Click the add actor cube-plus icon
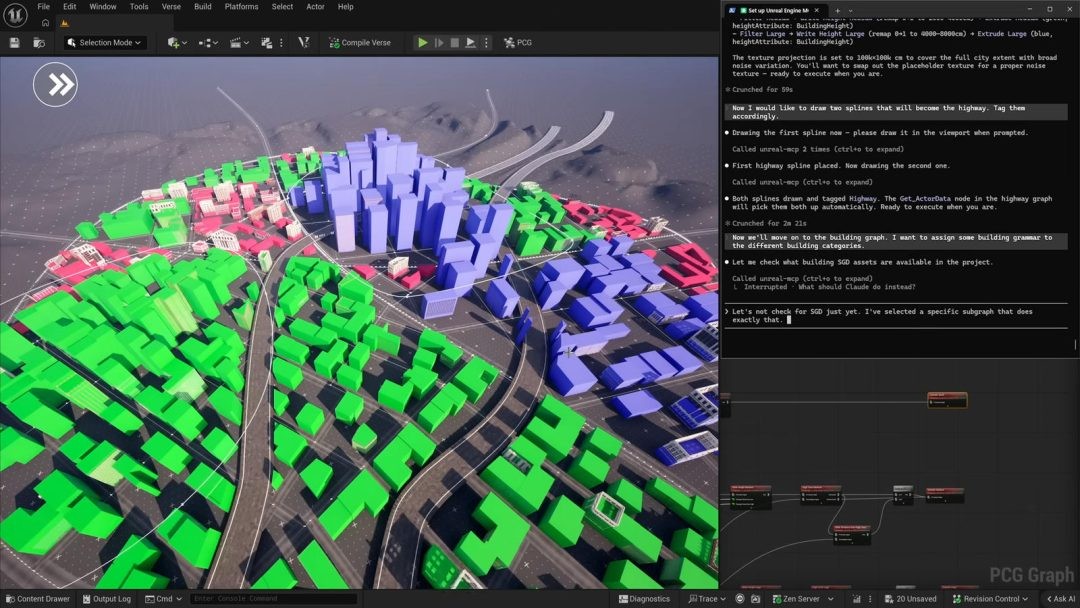This screenshot has width=1080, height=608. point(173,43)
